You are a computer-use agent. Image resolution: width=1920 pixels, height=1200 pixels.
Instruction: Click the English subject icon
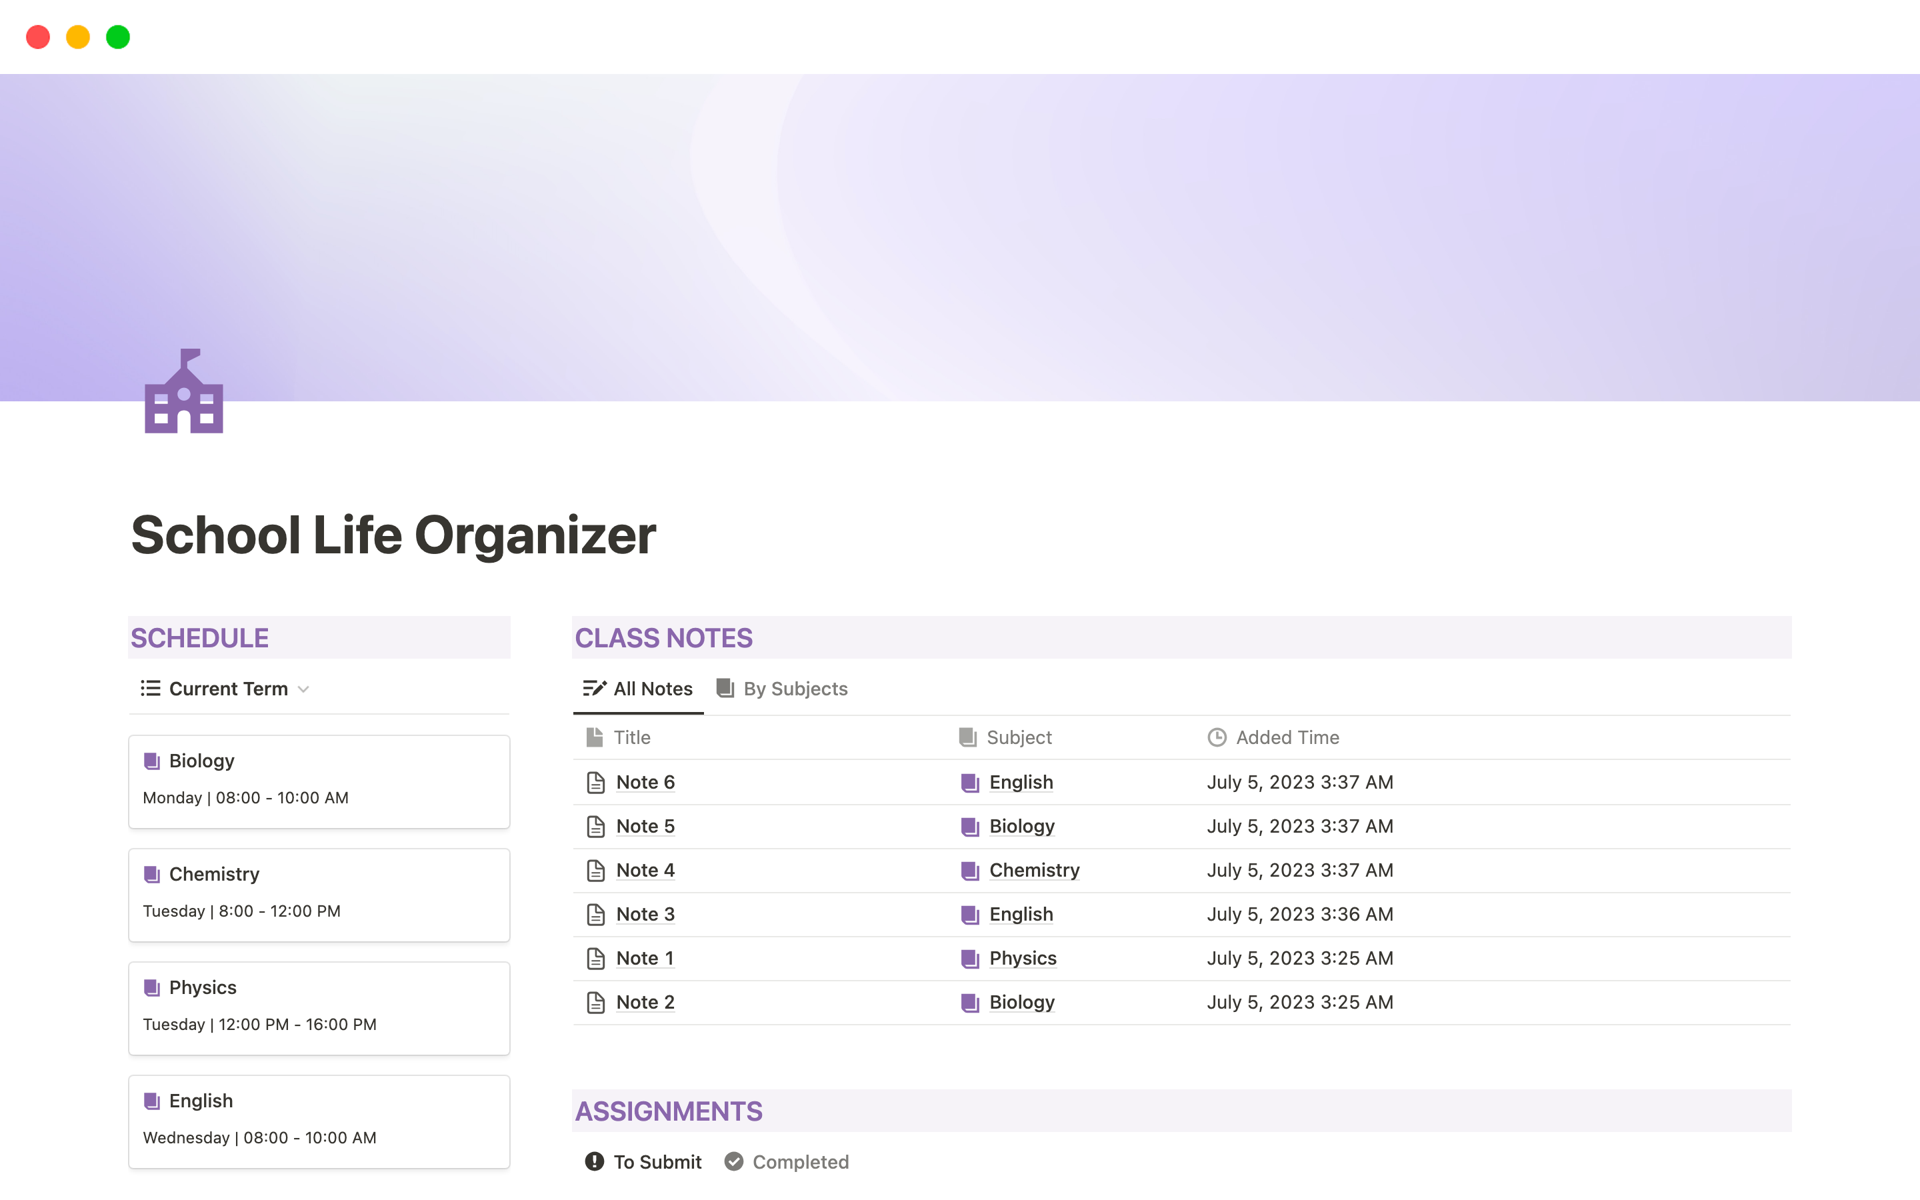[x=970, y=781]
